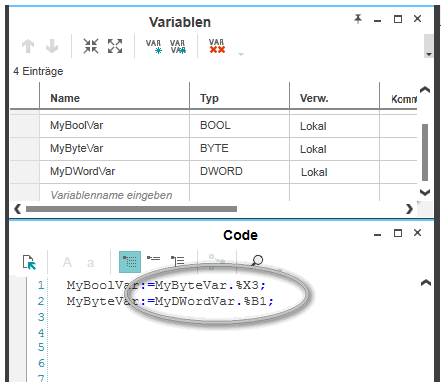The width and height of the screenshot is (446, 387).
Task: Click the move variable up arrow
Action: click(28, 46)
